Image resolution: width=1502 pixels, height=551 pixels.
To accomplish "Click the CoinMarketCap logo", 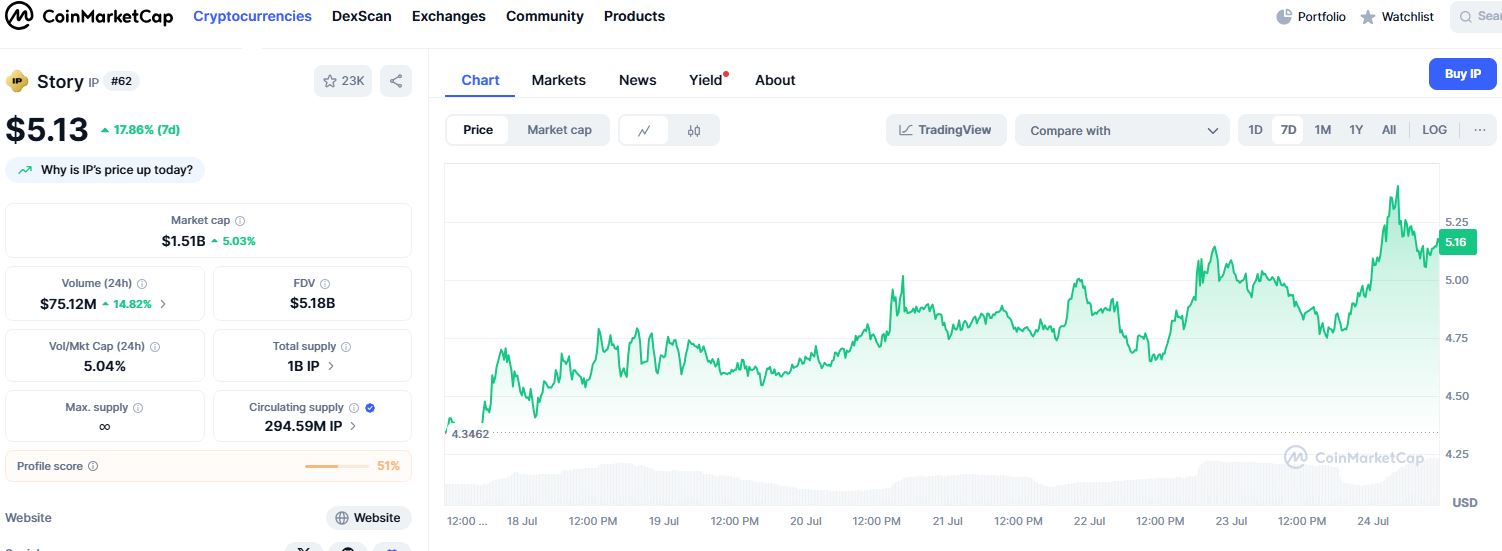I will pyautogui.click(x=89, y=16).
